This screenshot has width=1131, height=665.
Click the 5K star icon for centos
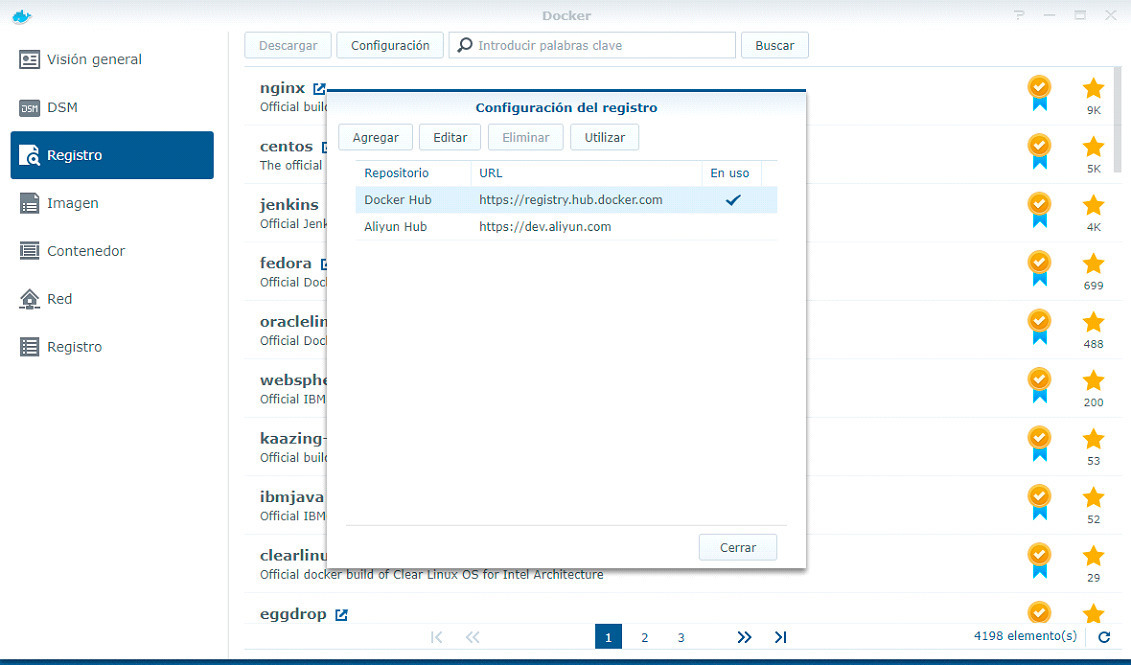coord(1093,146)
